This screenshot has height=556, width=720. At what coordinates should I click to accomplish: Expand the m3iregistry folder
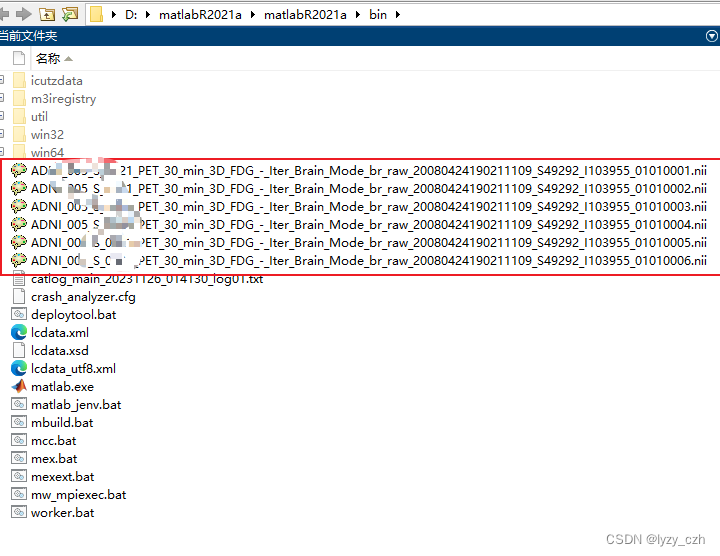pyautogui.click(x=1, y=98)
